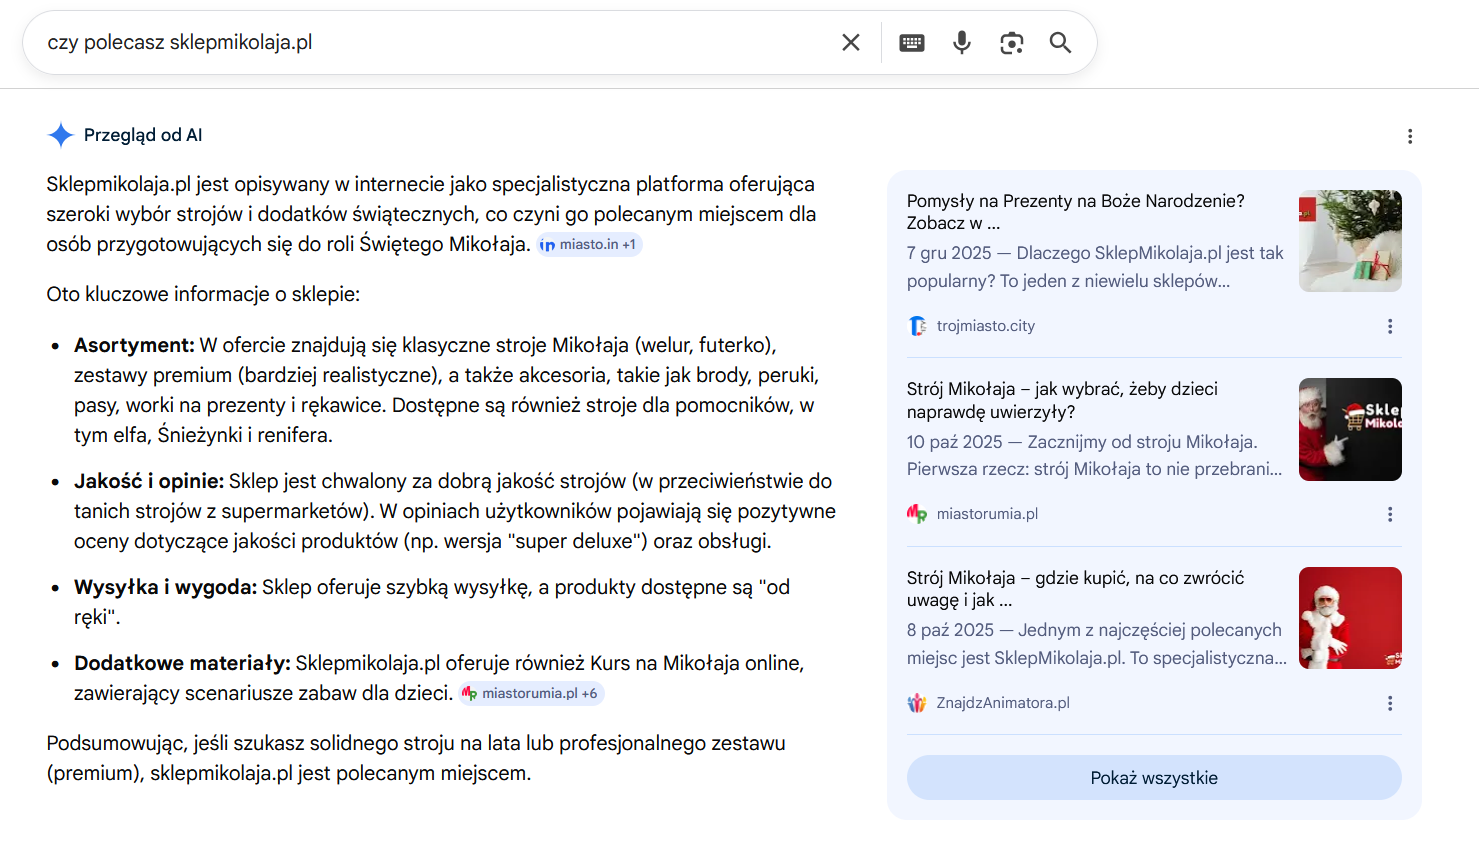Open AI overview three-dot options menu

click(x=1410, y=136)
